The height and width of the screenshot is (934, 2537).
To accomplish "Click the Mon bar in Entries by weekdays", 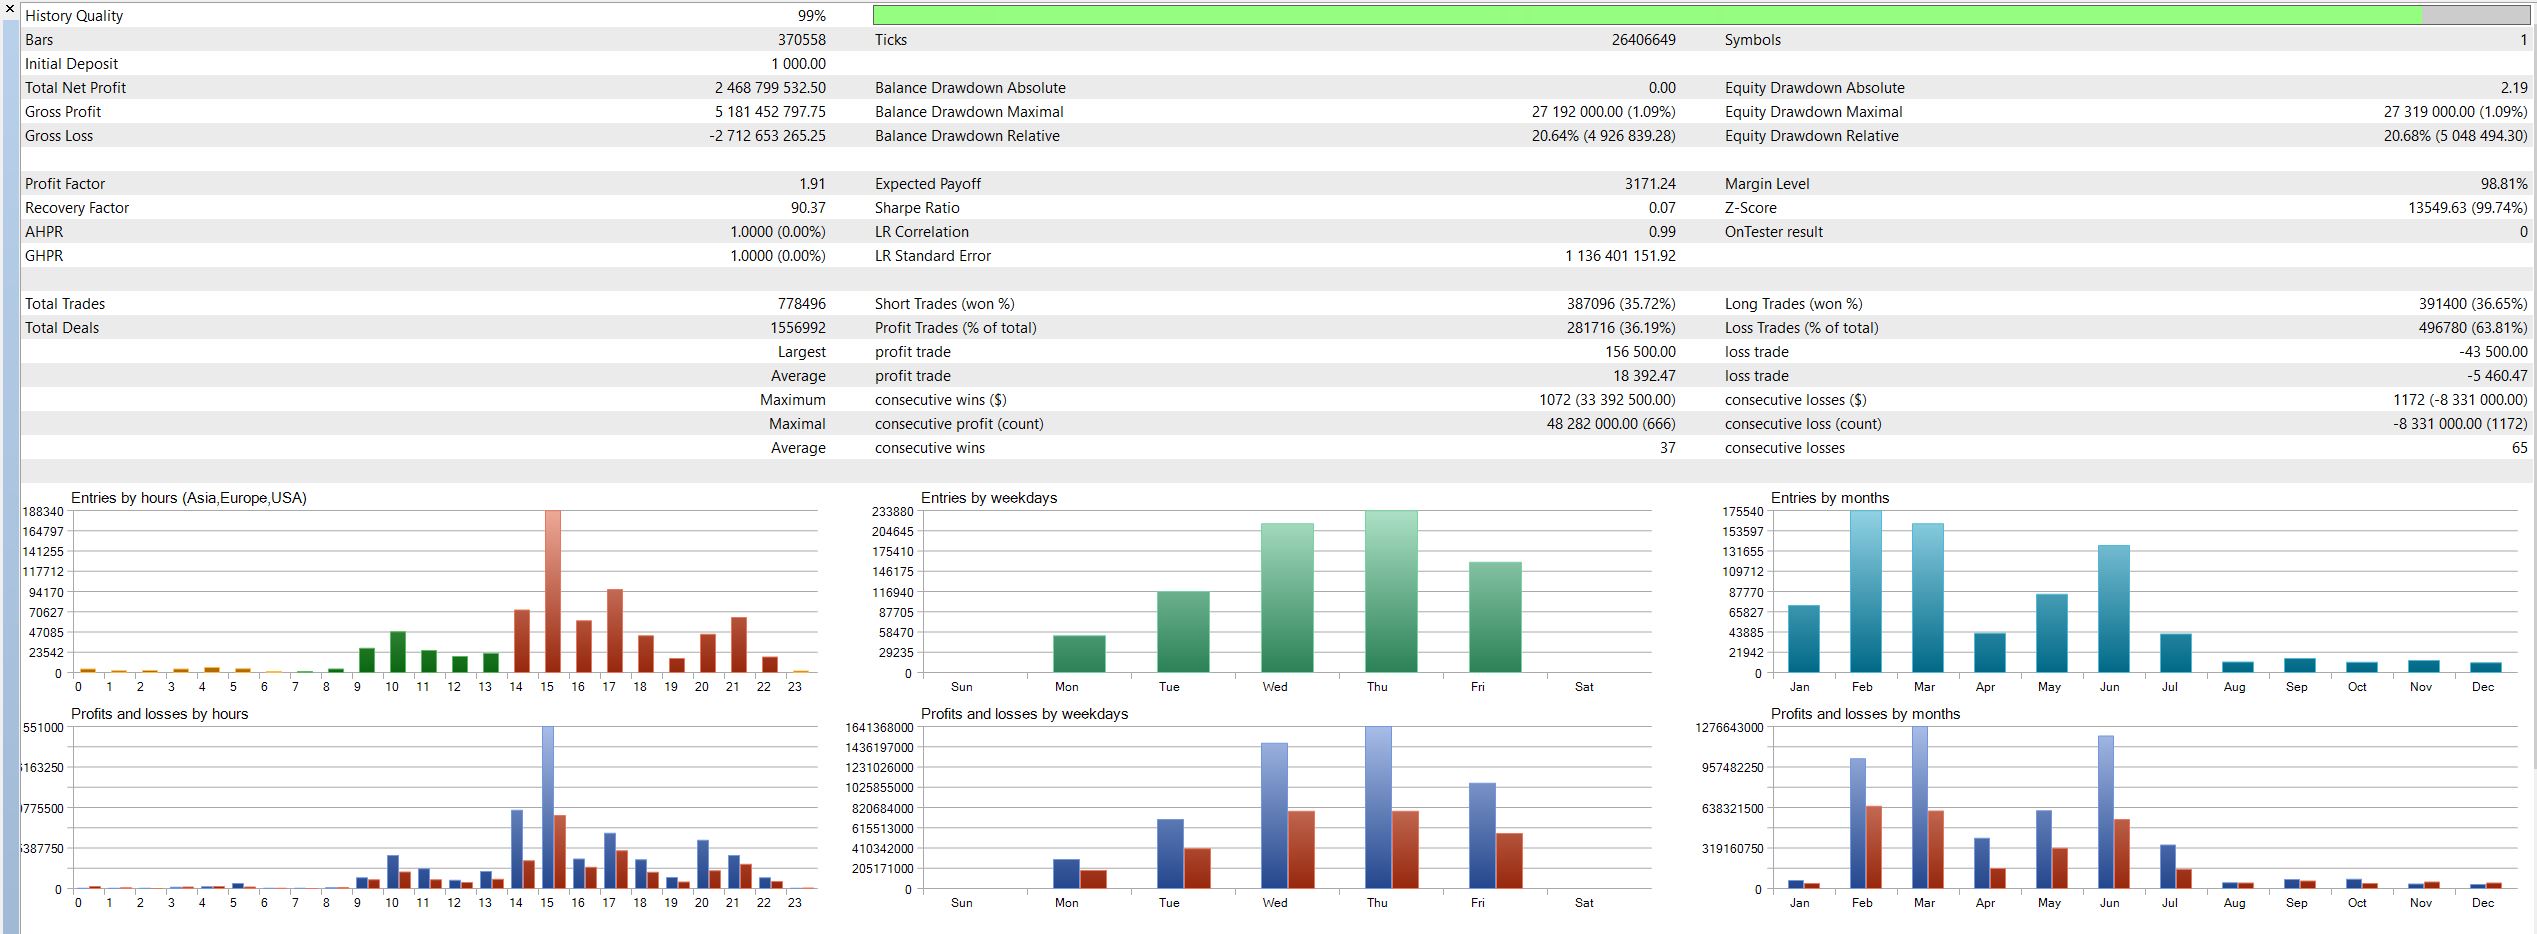I will point(1079,654).
